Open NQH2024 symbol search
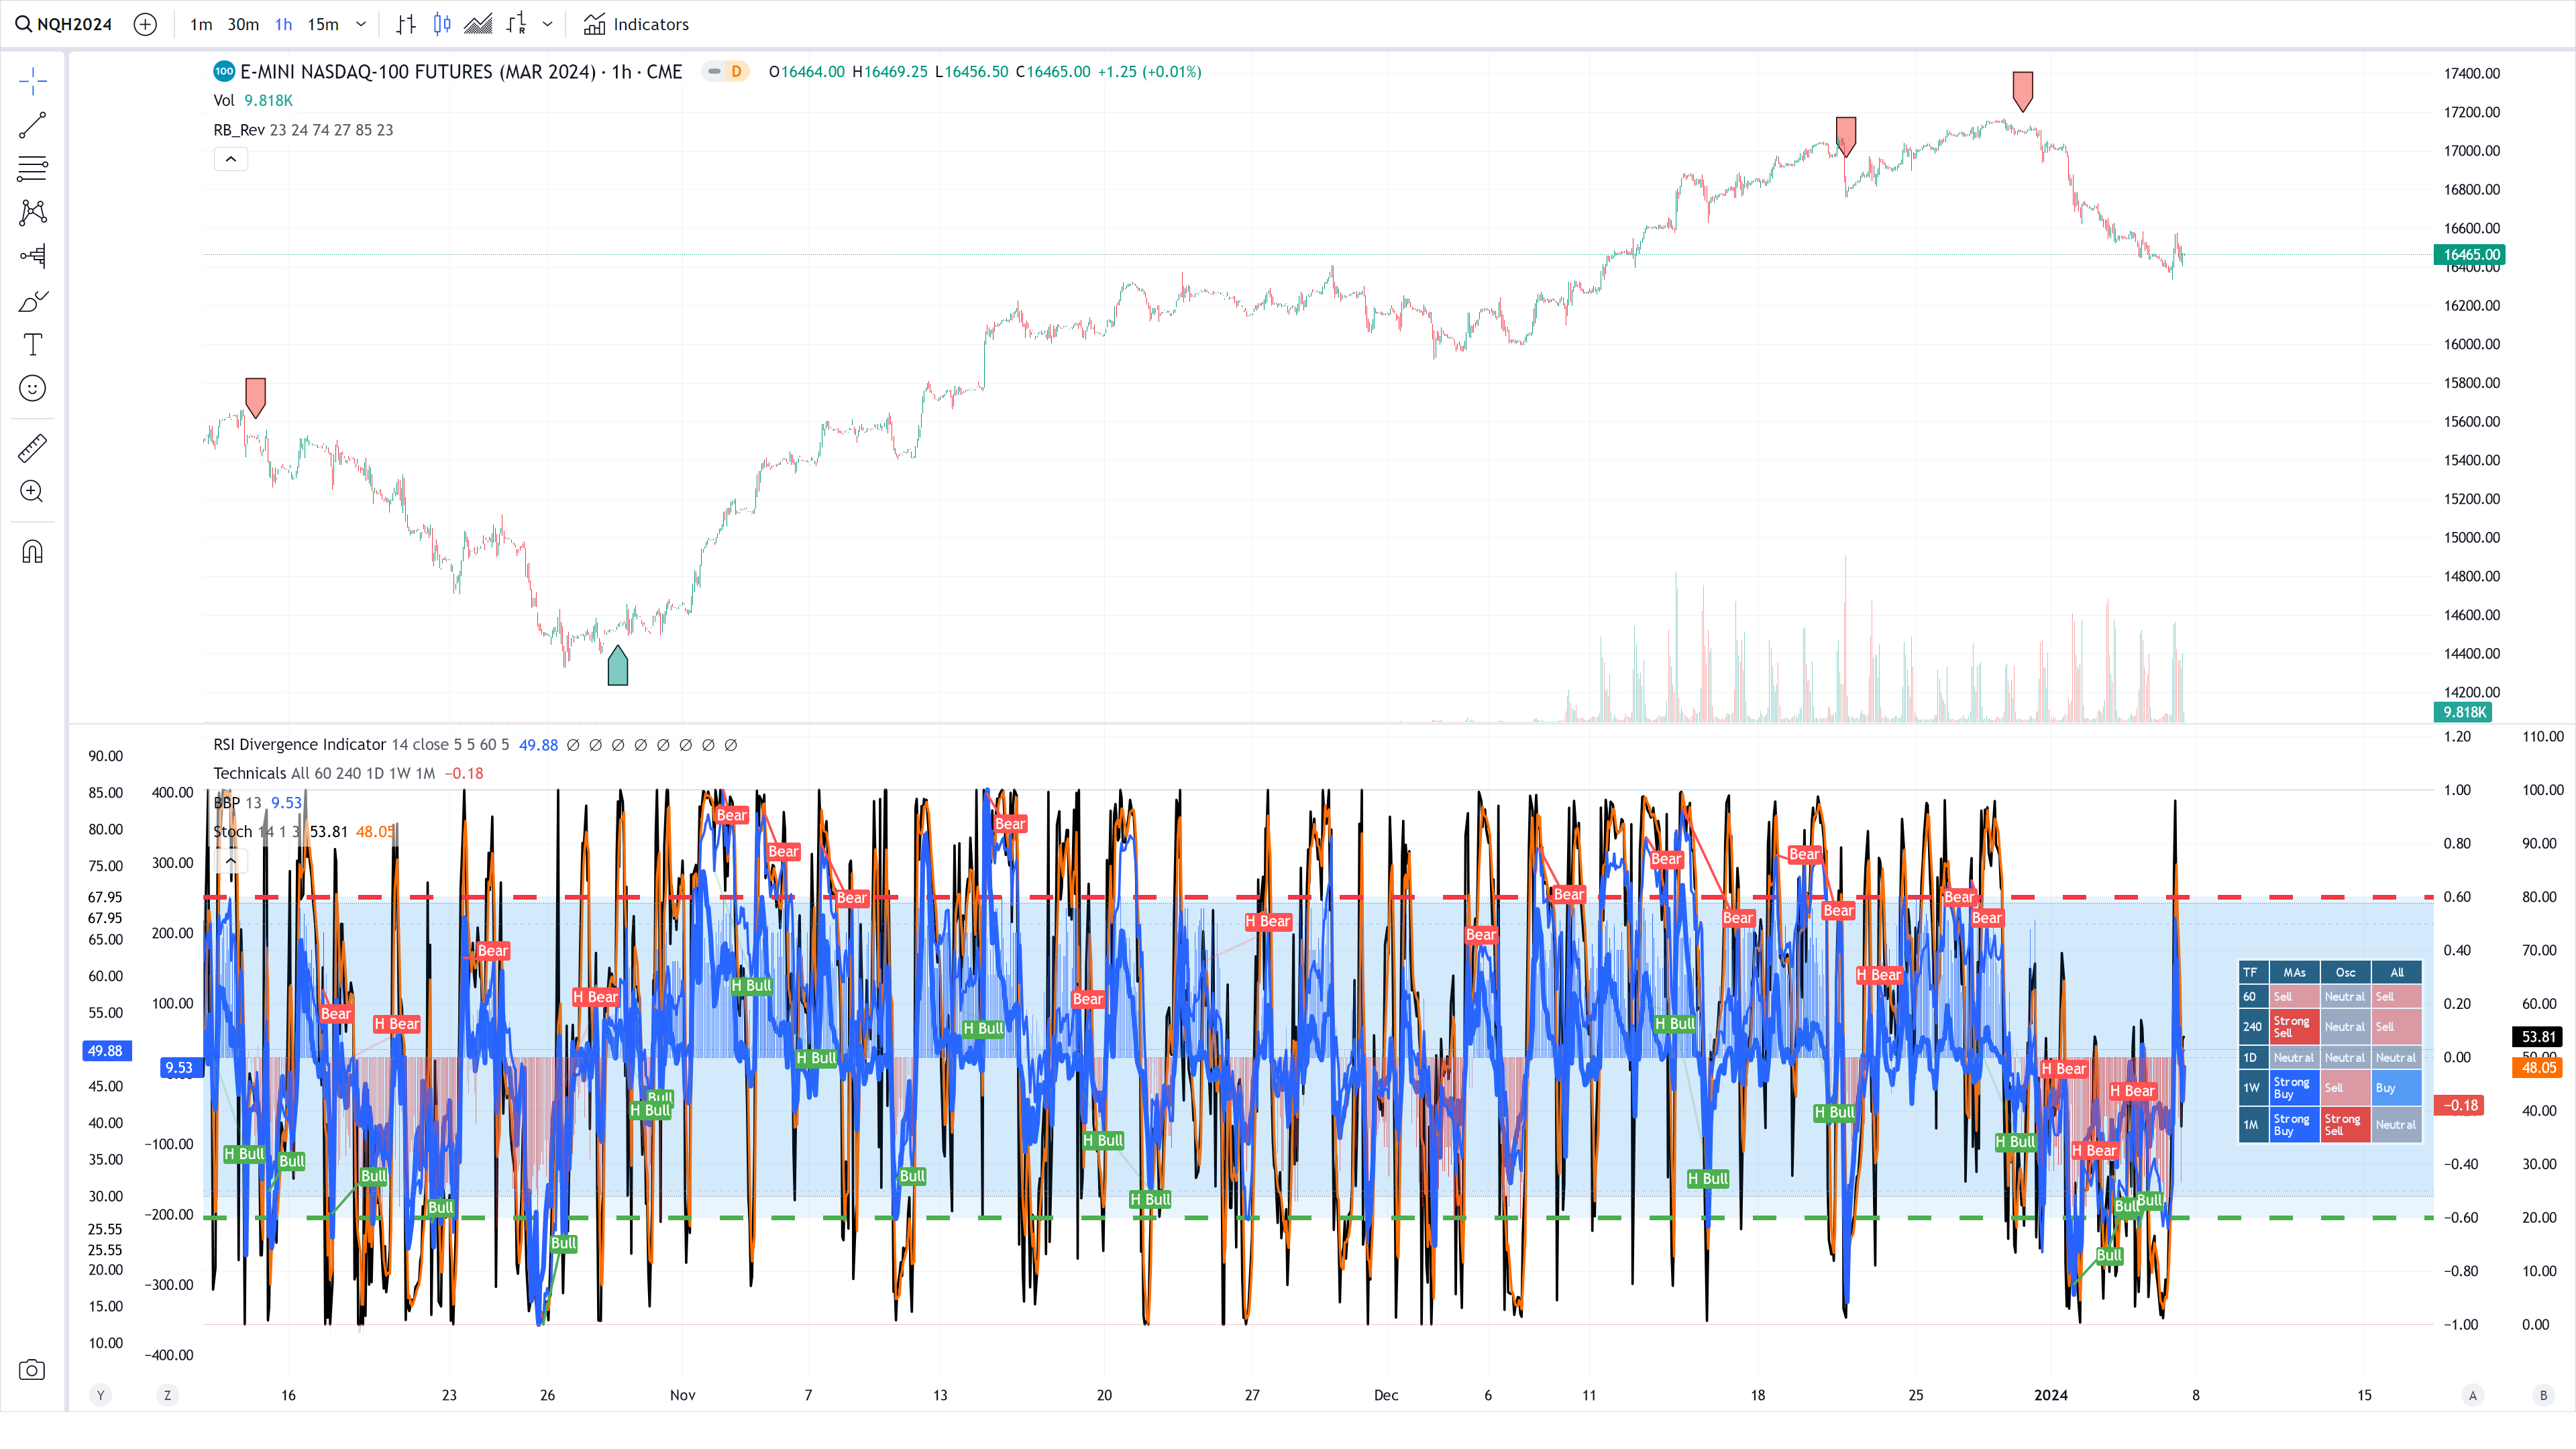The height and width of the screenshot is (1449, 2576). [x=64, y=24]
